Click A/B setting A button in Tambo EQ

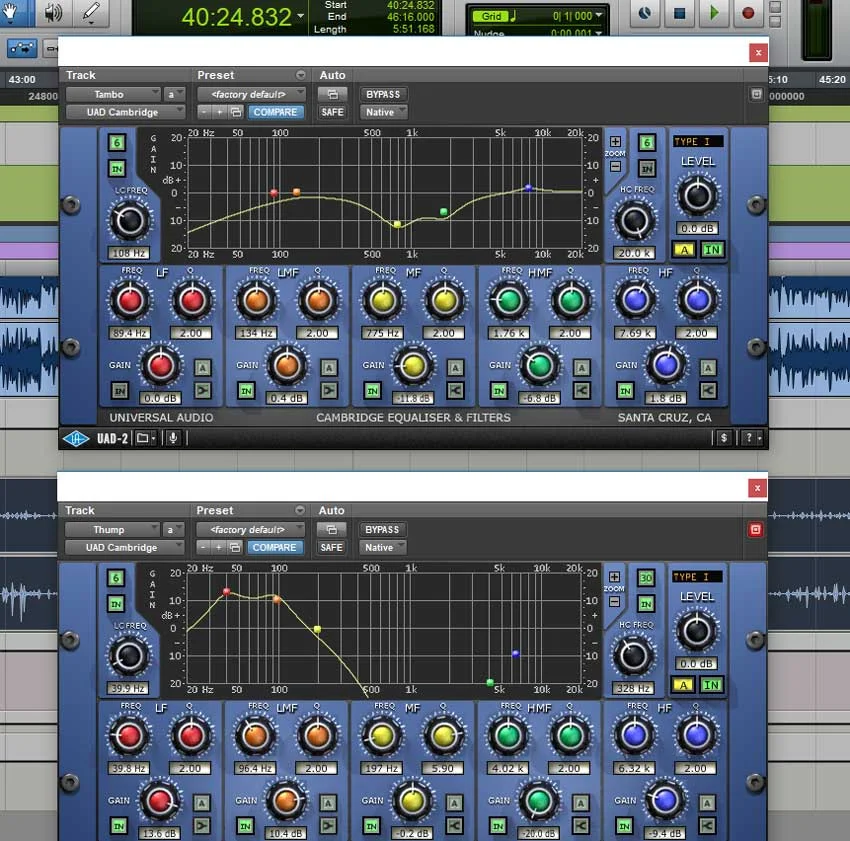click(684, 250)
